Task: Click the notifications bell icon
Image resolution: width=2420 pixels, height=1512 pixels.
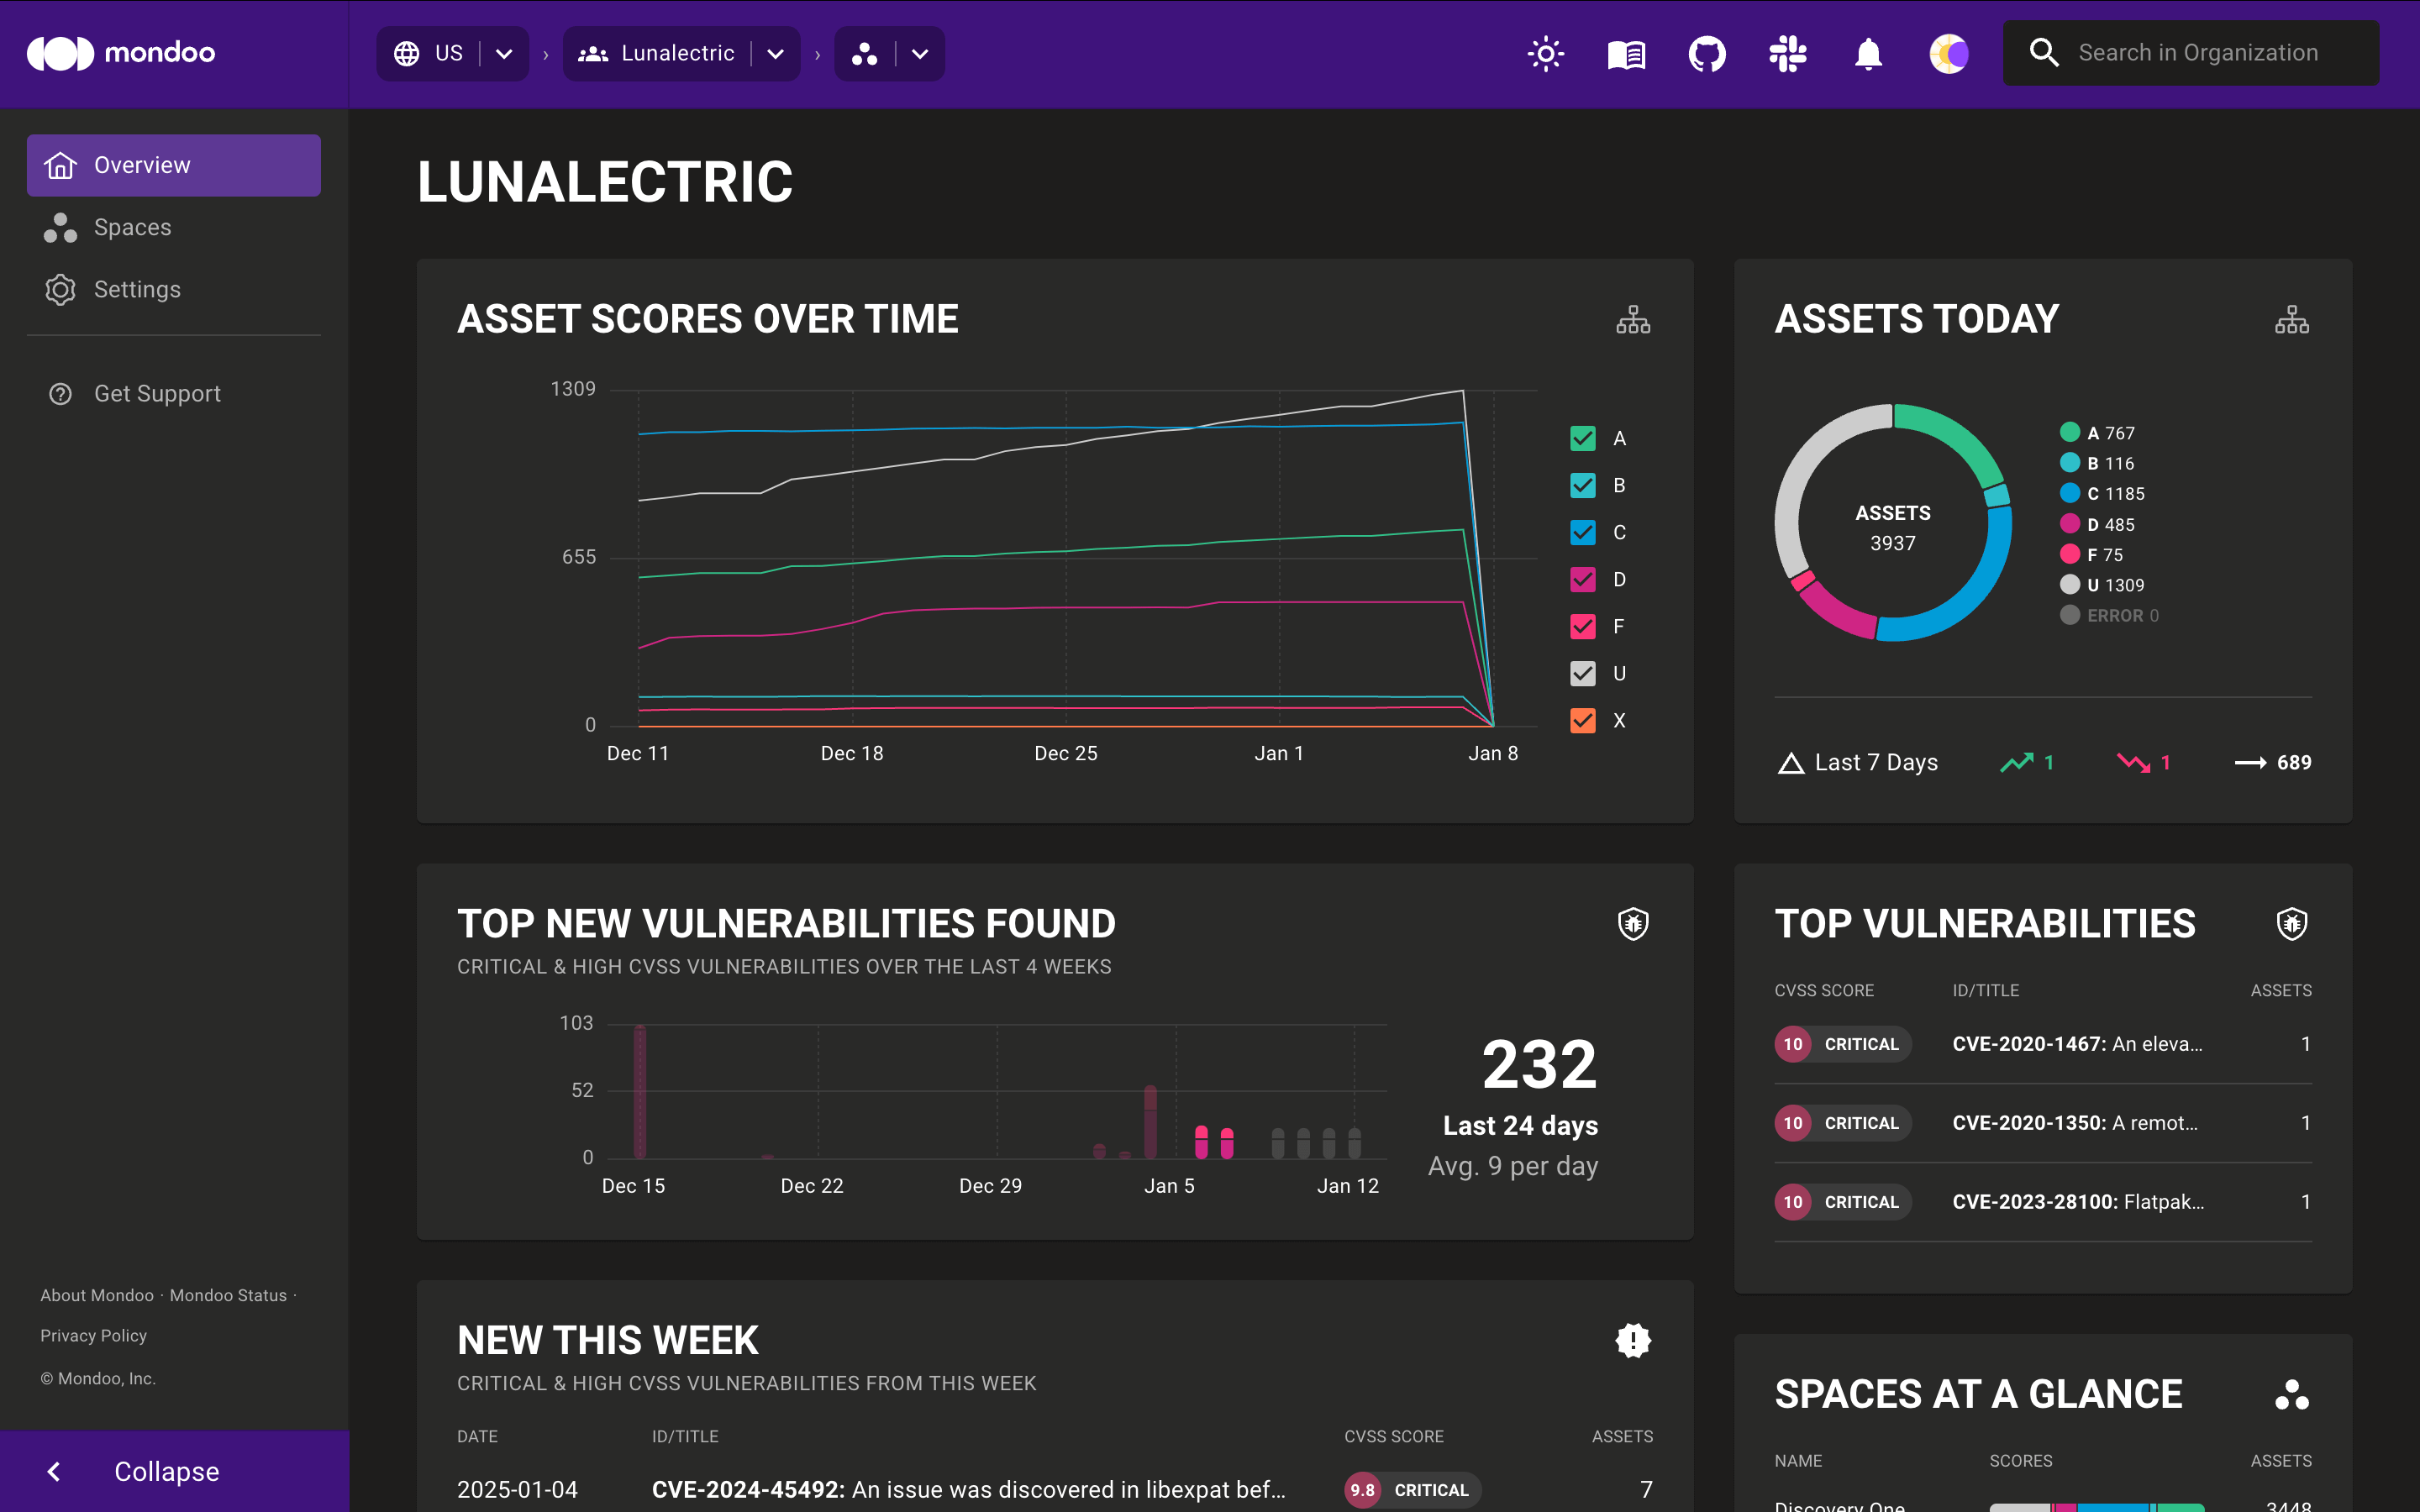Action: click(1868, 52)
